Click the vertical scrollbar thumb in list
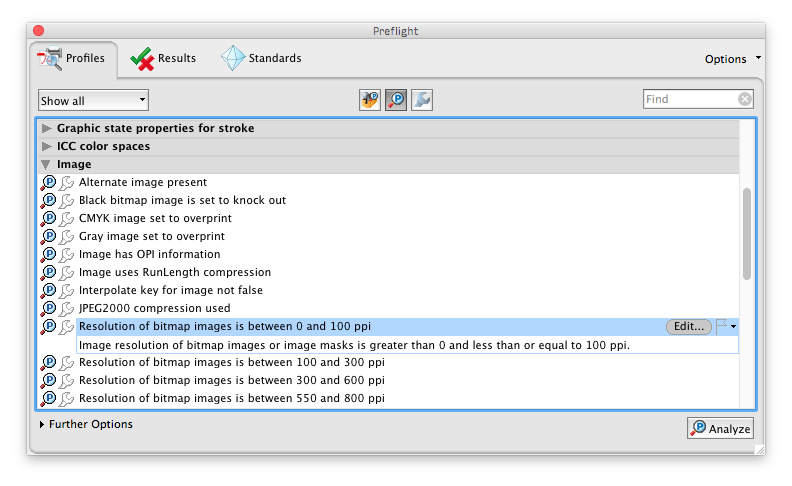The image size is (792, 486). 747,233
